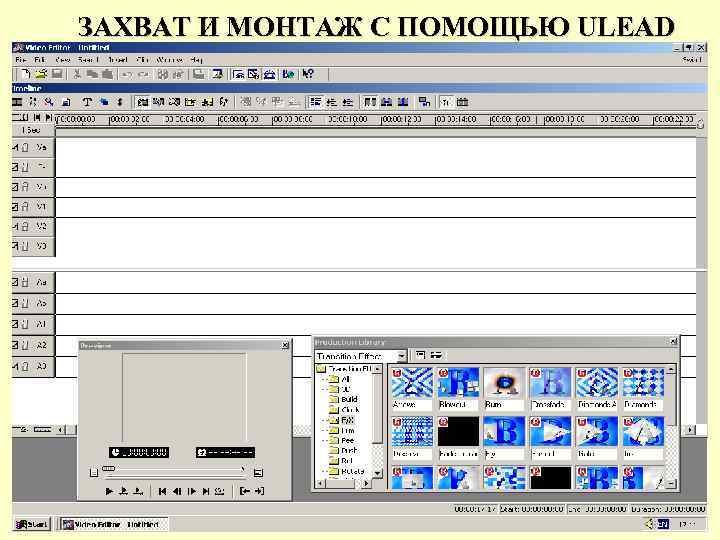Viewport: 720px width, 540px height.
Task: Toggle enable checkbox for audio track Aa
Action: [x=15, y=282]
